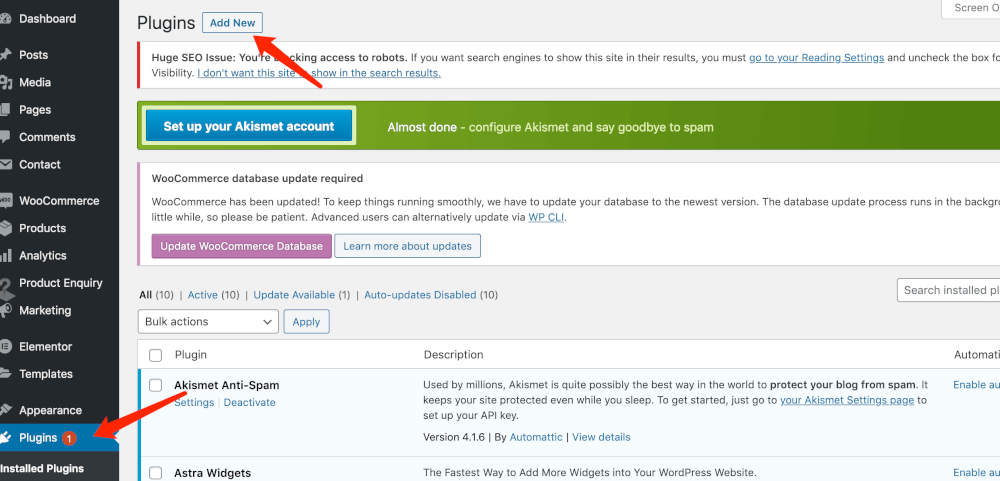Screen dimensions: 1000x481
Task: Click the Contact envelope icon
Action: point(5,165)
